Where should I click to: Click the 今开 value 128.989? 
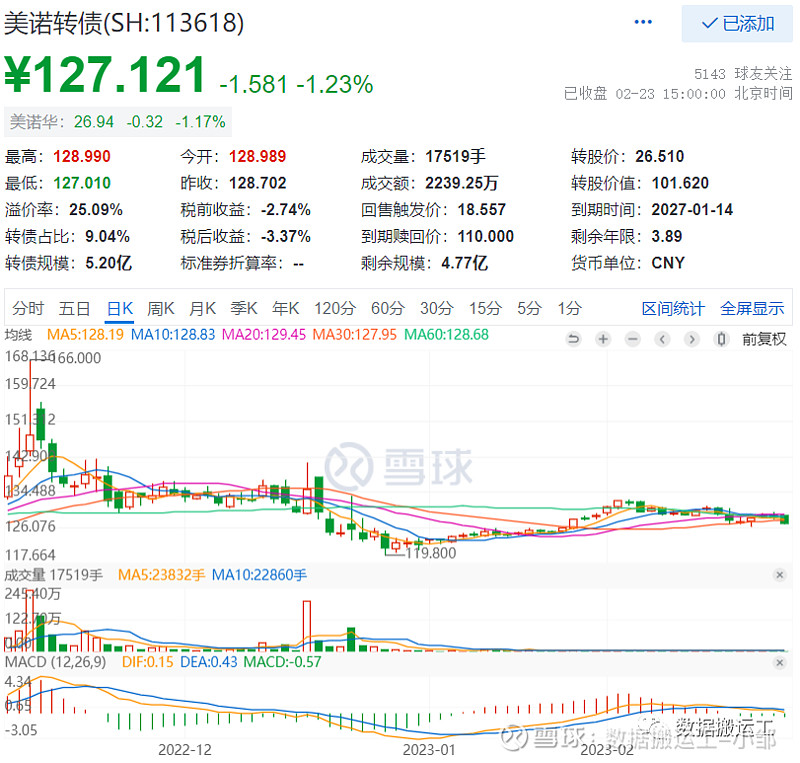tap(257, 156)
